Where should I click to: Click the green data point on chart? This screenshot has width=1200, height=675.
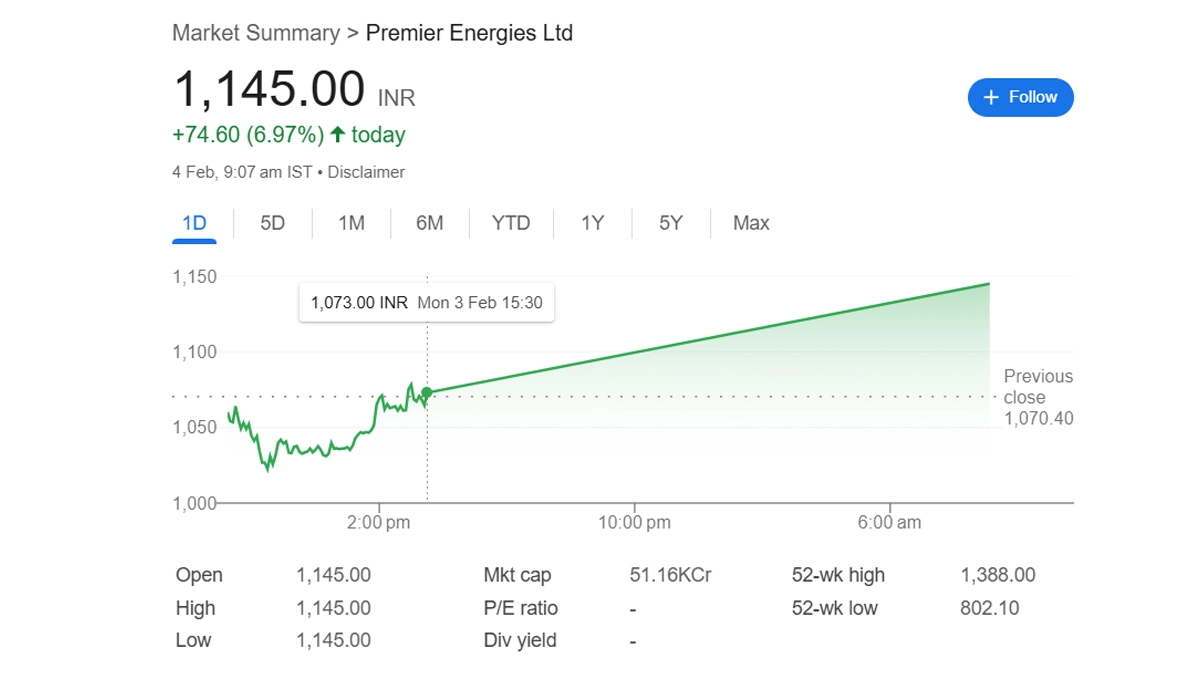427,393
